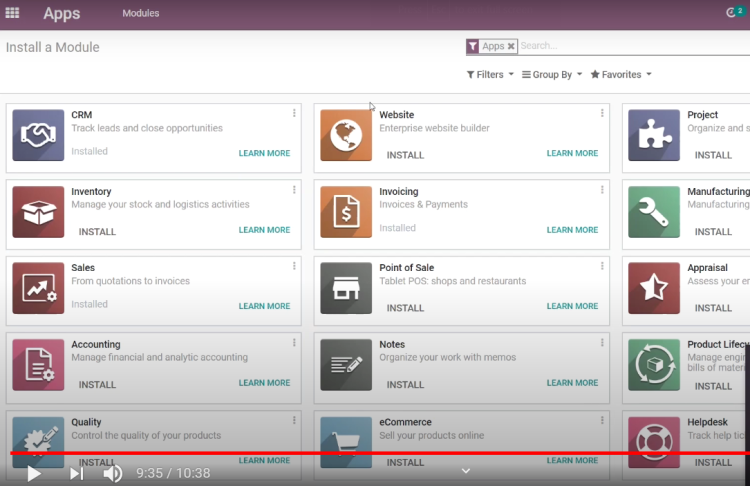The width and height of the screenshot is (750, 486).
Task: Click the Manufacturing wrench icon
Action: click(x=654, y=212)
